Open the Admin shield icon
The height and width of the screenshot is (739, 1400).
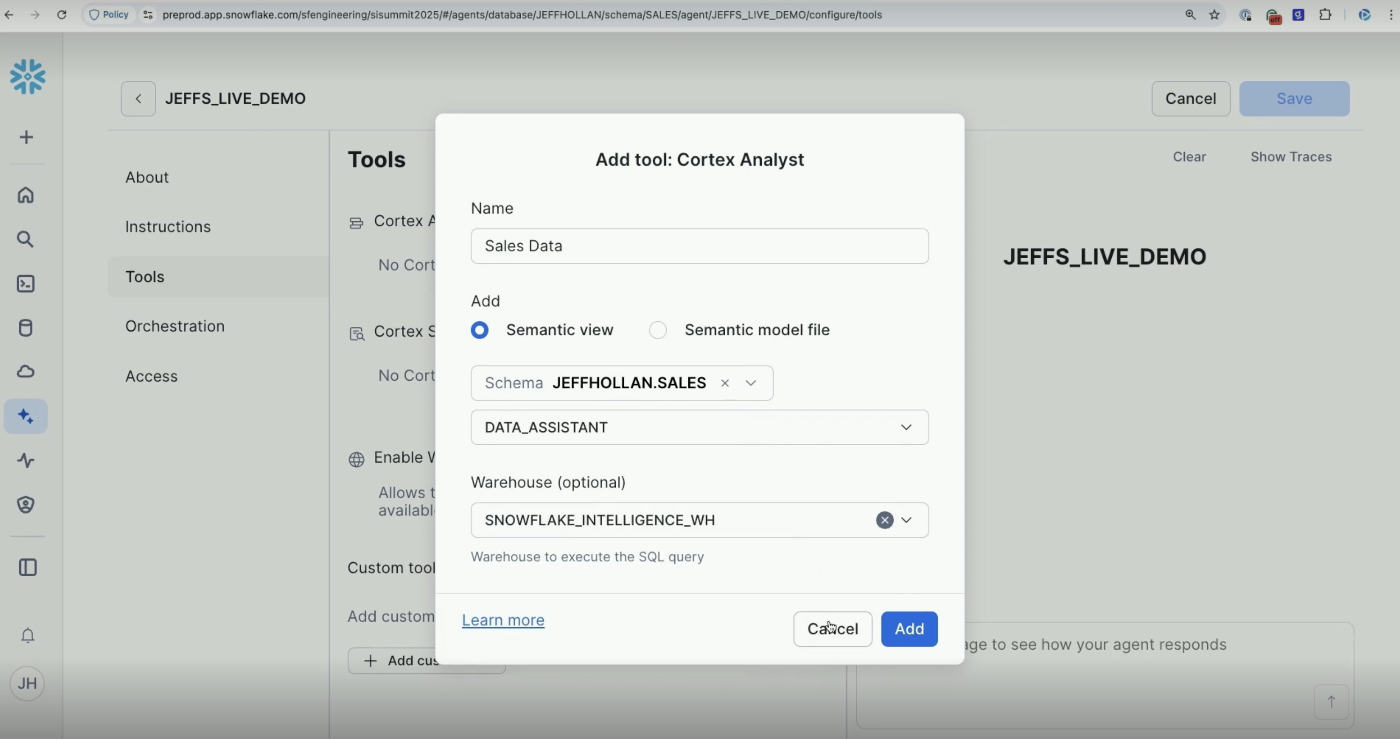pos(26,505)
